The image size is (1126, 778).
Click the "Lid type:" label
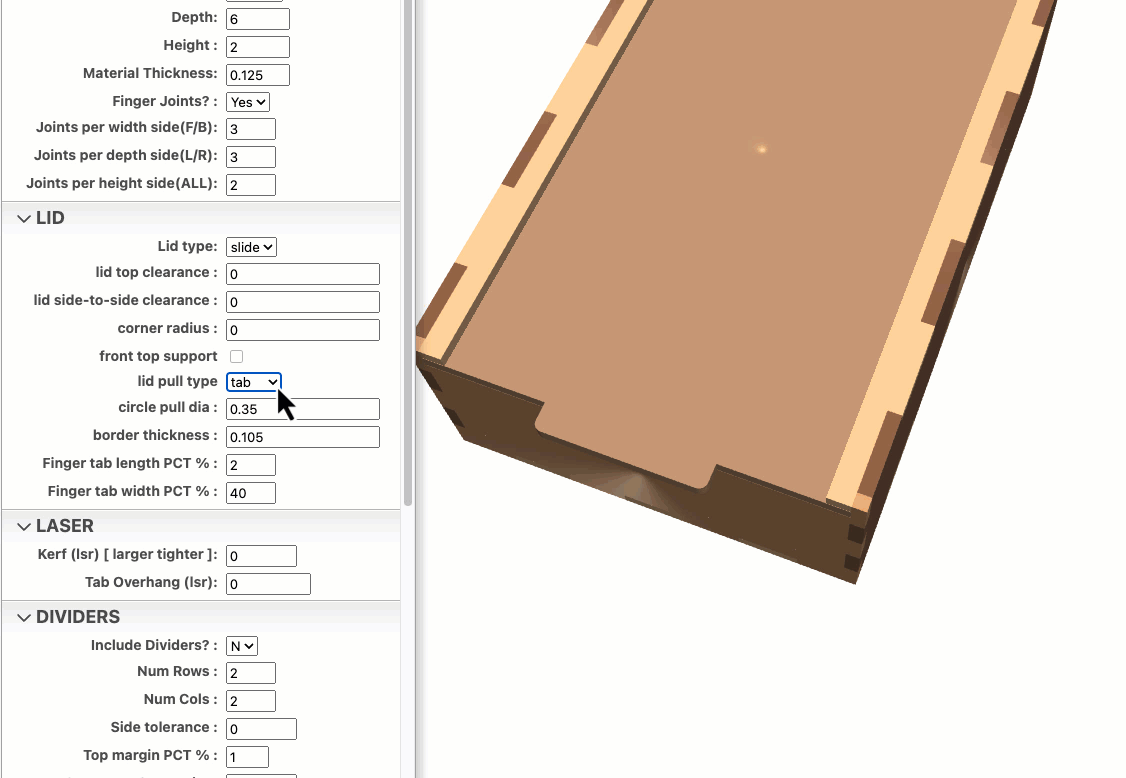coord(187,246)
